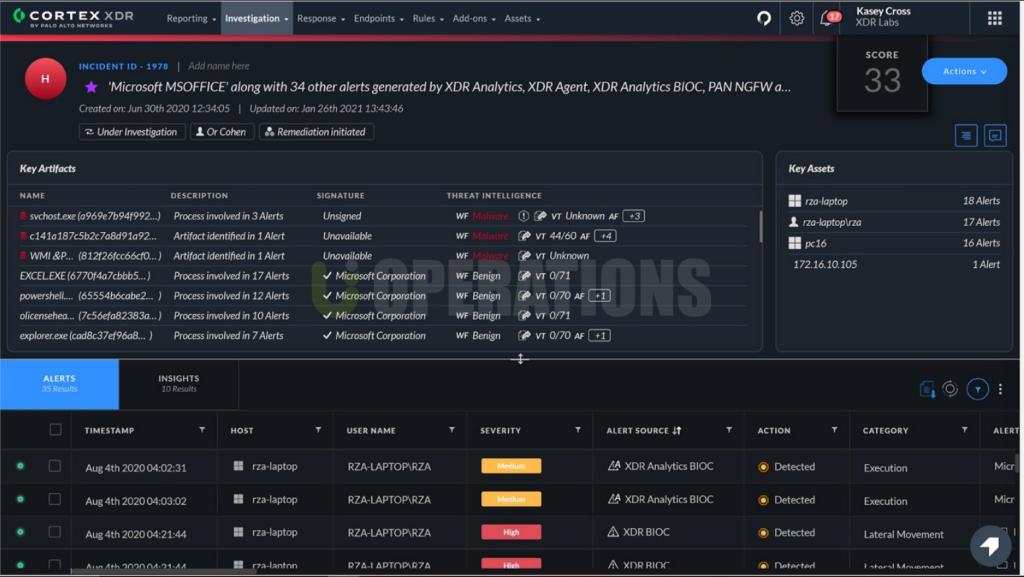Image resolution: width=1024 pixels, height=577 pixels.
Task: Tick the select-all alerts header checkbox
Action: [x=56, y=429]
